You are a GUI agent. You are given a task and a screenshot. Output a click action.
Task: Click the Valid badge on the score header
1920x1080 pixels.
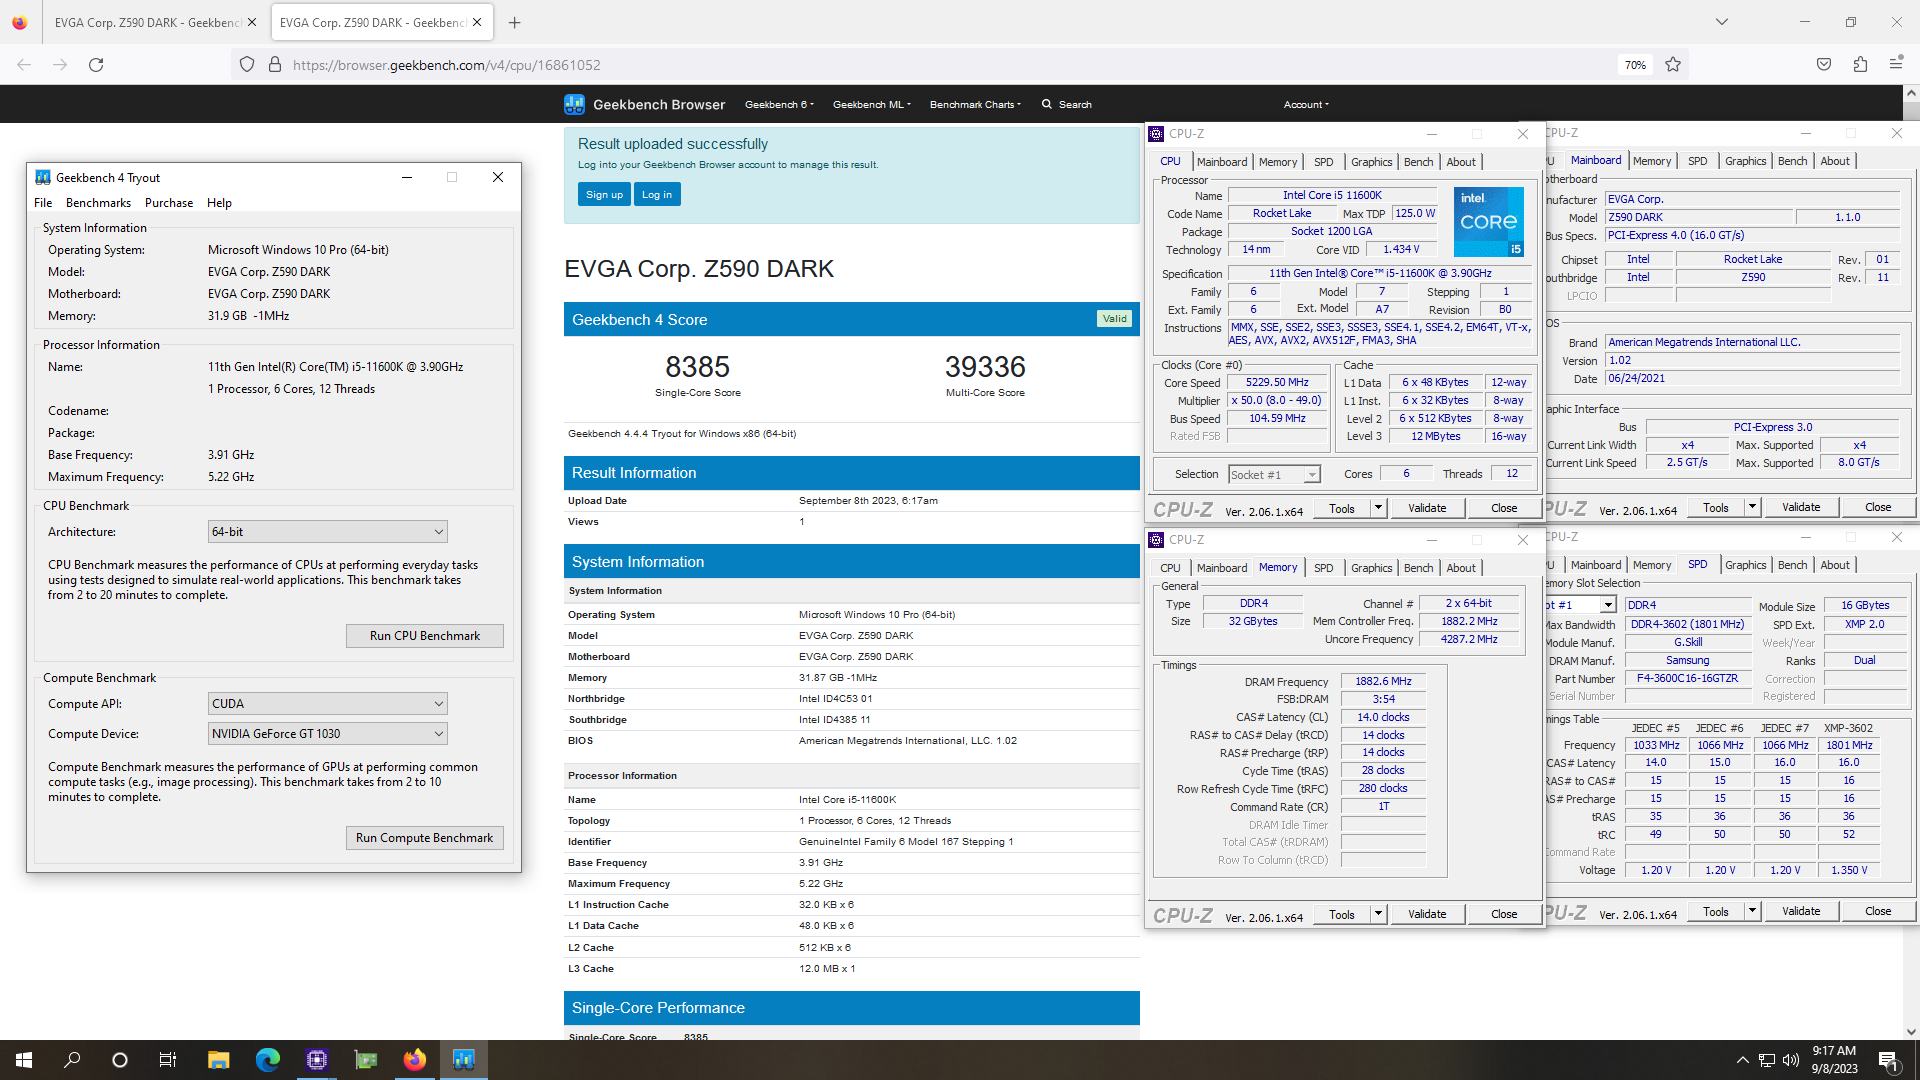pos(1114,319)
